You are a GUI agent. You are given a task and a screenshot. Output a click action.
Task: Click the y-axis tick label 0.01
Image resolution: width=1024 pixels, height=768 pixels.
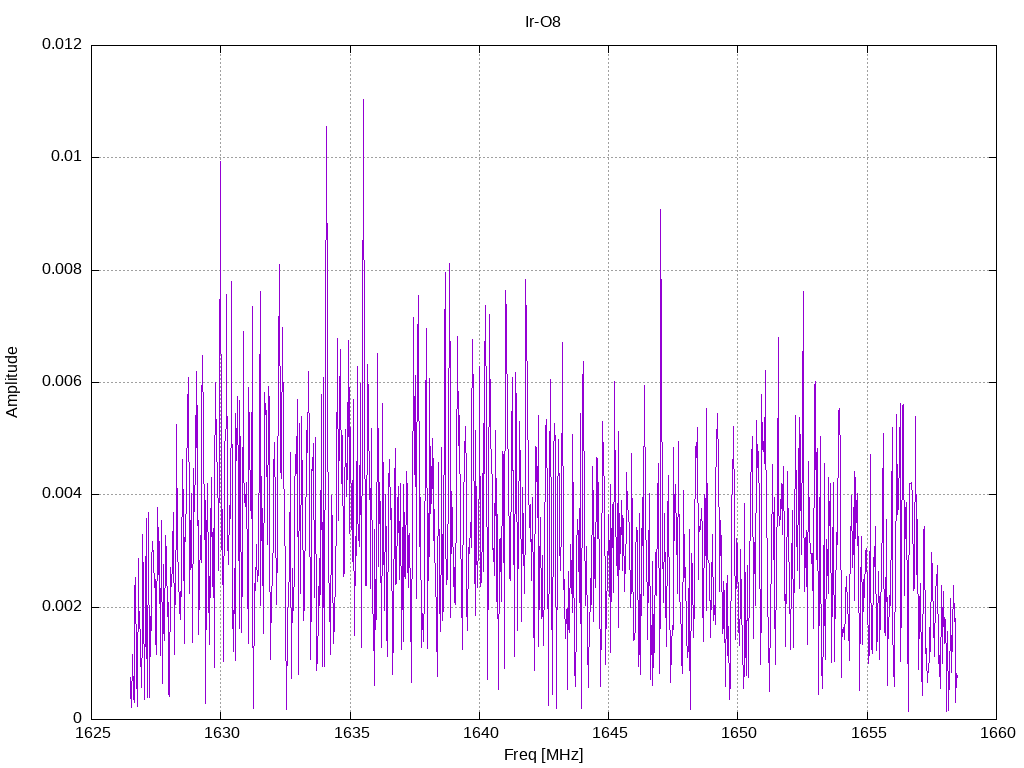(x=67, y=157)
